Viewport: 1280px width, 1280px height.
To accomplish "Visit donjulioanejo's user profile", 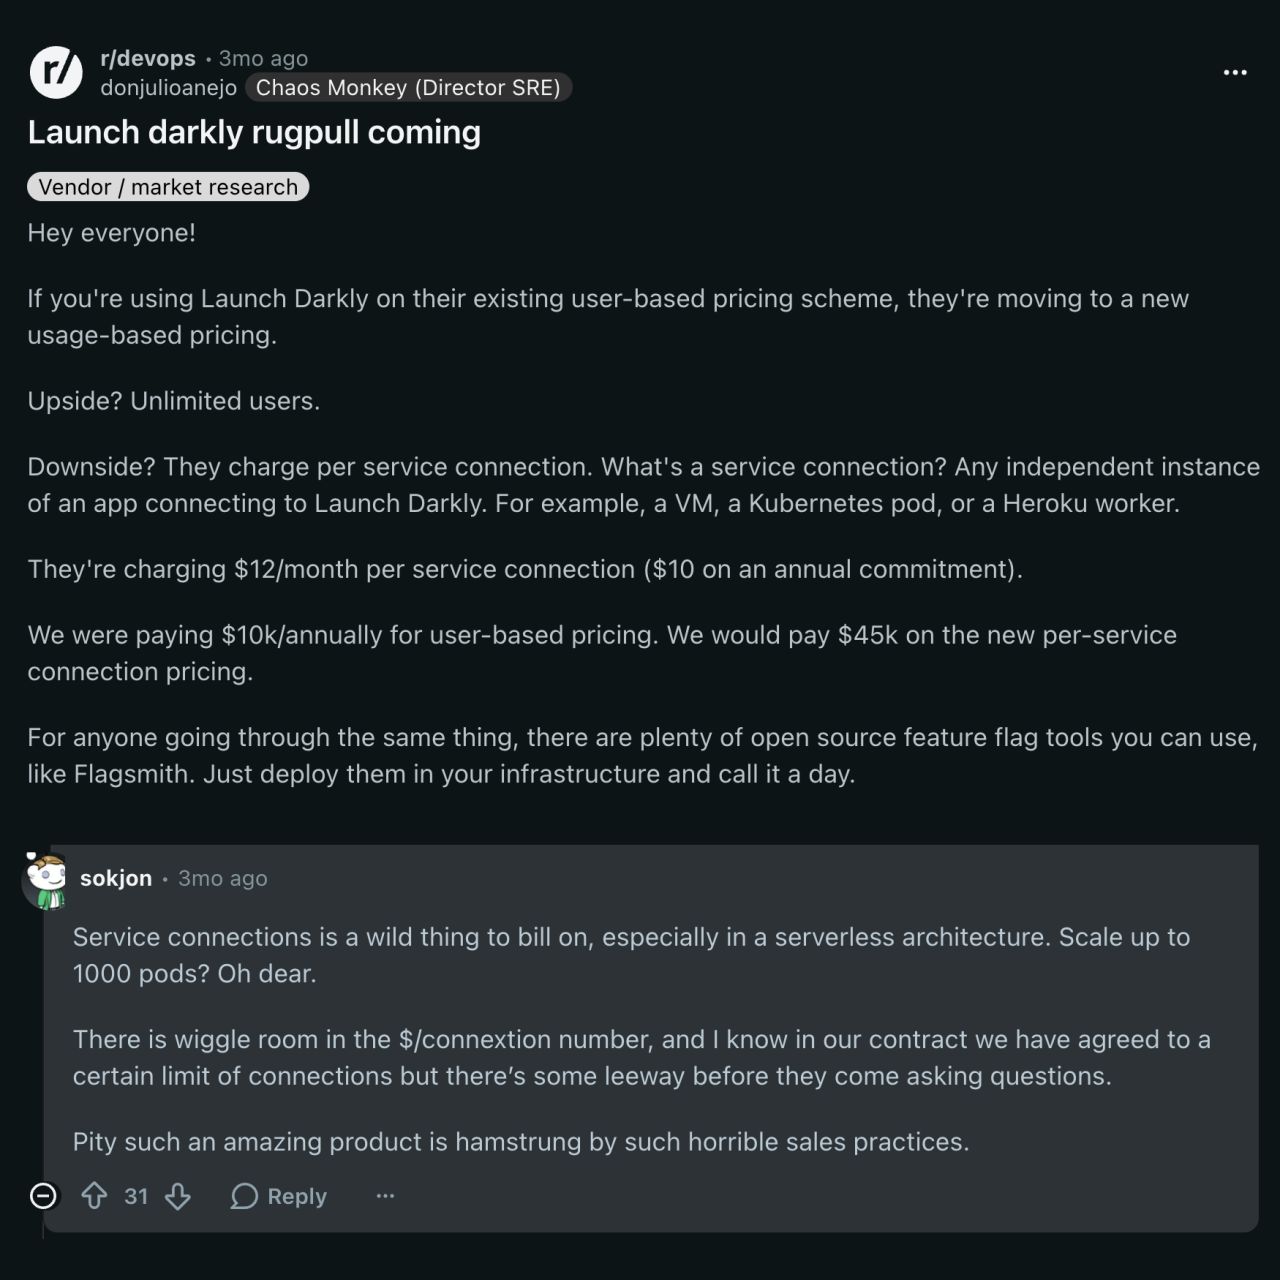I will click(168, 87).
